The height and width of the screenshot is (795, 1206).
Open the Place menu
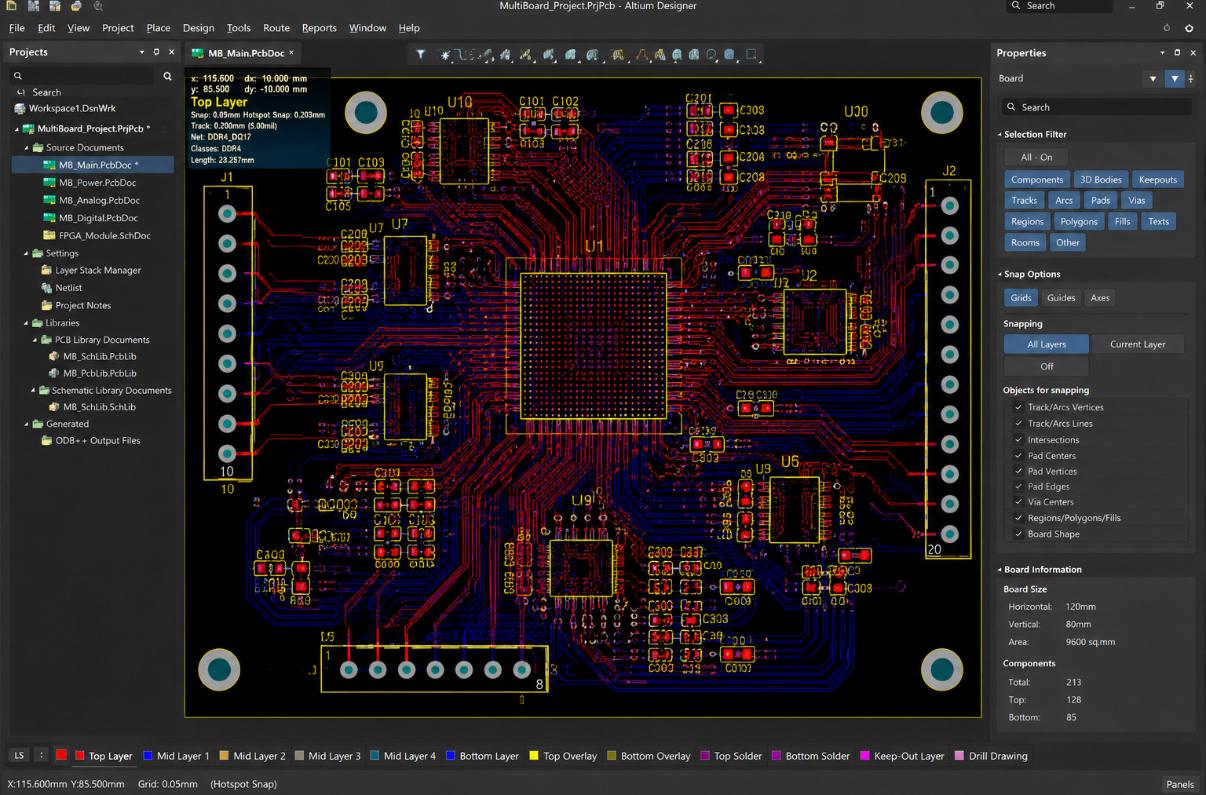click(x=158, y=28)
